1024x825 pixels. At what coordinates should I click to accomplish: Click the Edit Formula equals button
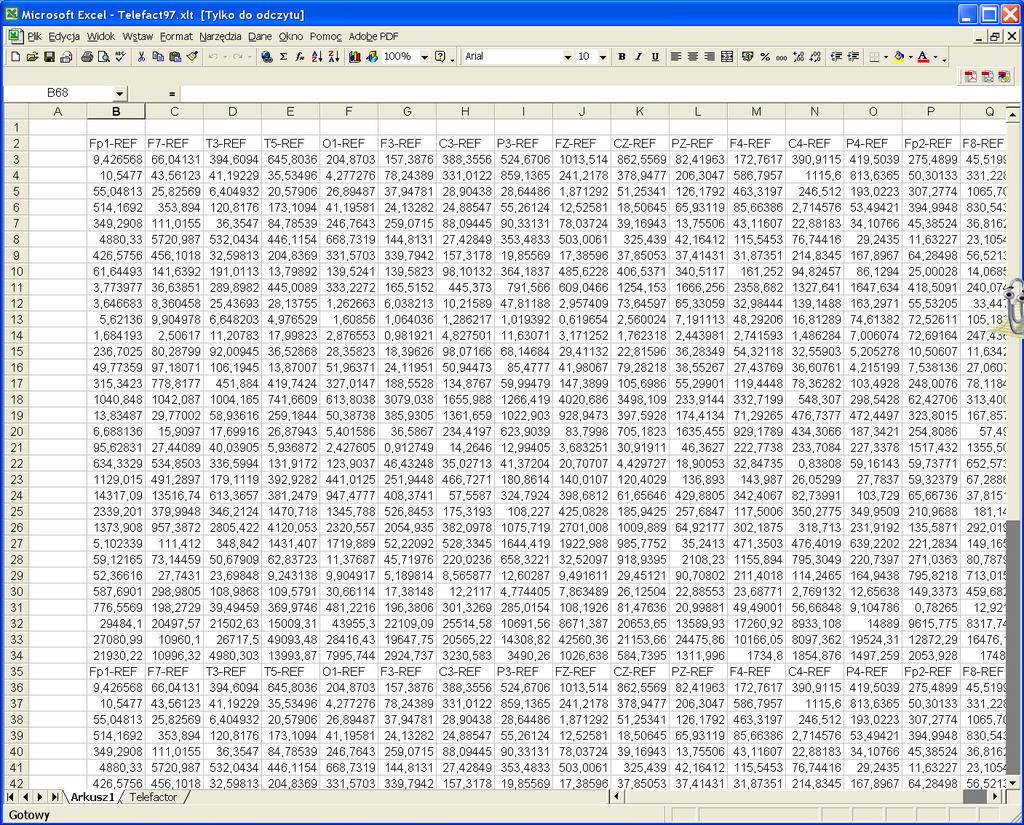click(x=172, y=94)
